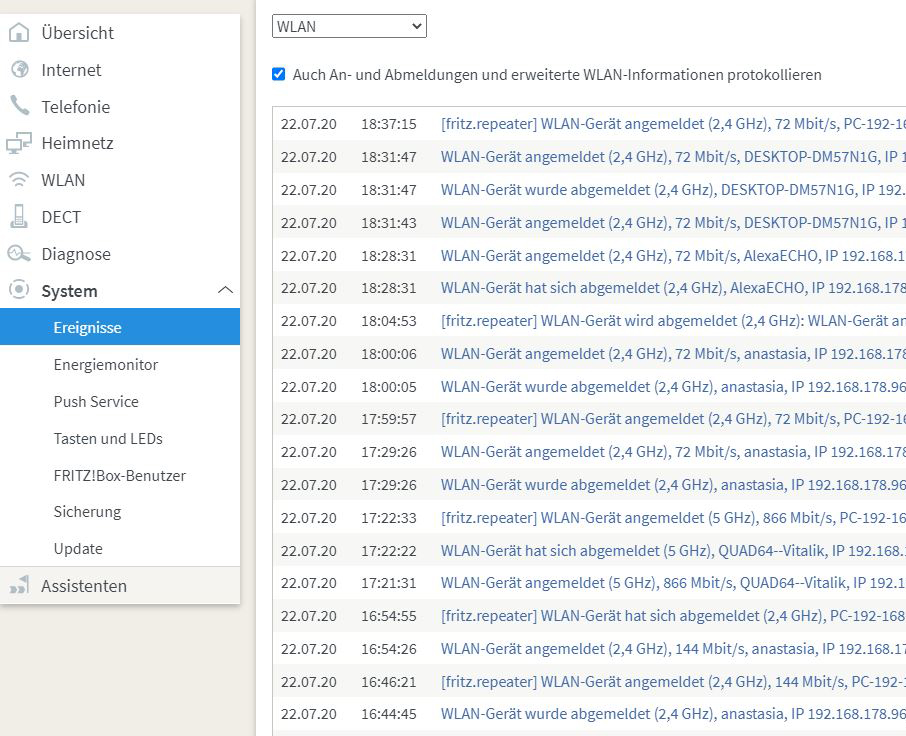The image size is (906, 736).
Task: Click the Assistenten wizard icon
Action: point(18,585)
